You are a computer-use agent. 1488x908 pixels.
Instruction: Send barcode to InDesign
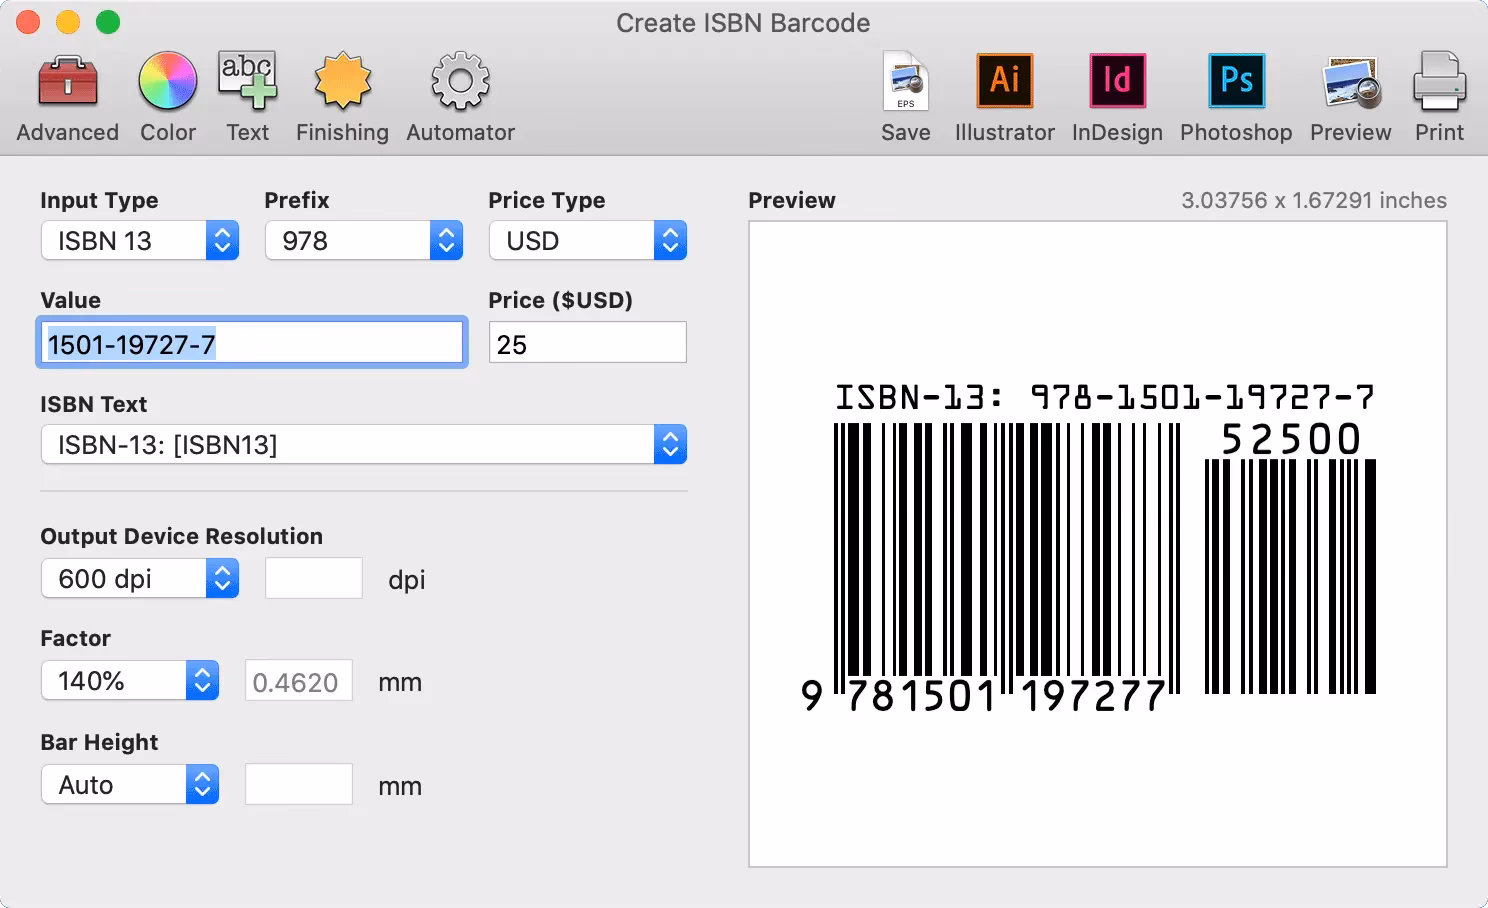click(1116, 95)
